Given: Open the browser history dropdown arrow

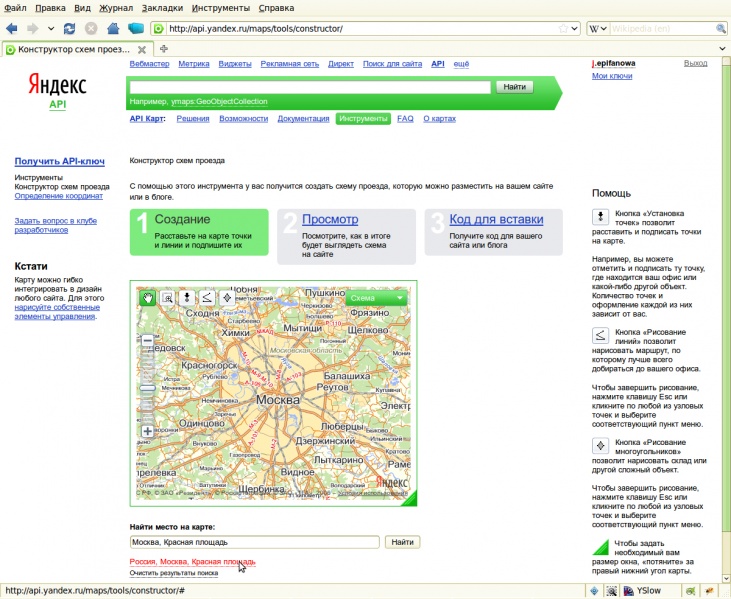Looking at the screenshot, I should click(x=51, y=29).
